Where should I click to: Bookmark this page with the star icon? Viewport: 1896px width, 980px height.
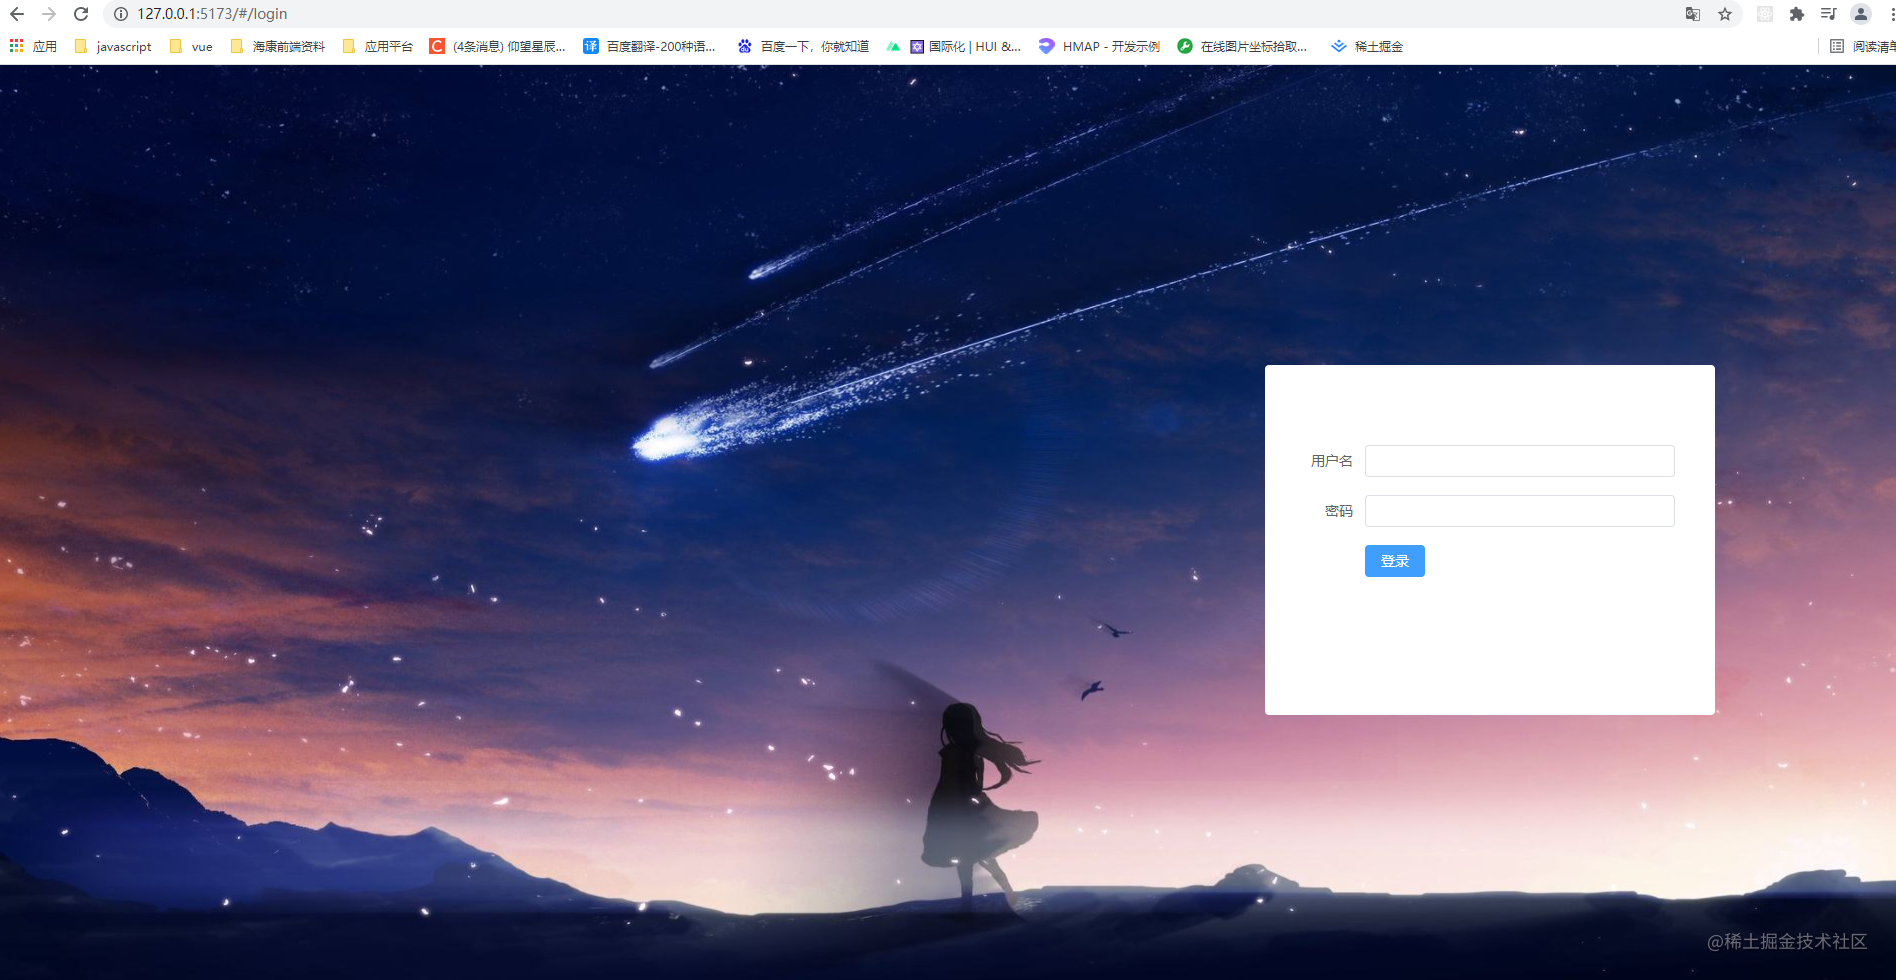[x=1727, y=14]
